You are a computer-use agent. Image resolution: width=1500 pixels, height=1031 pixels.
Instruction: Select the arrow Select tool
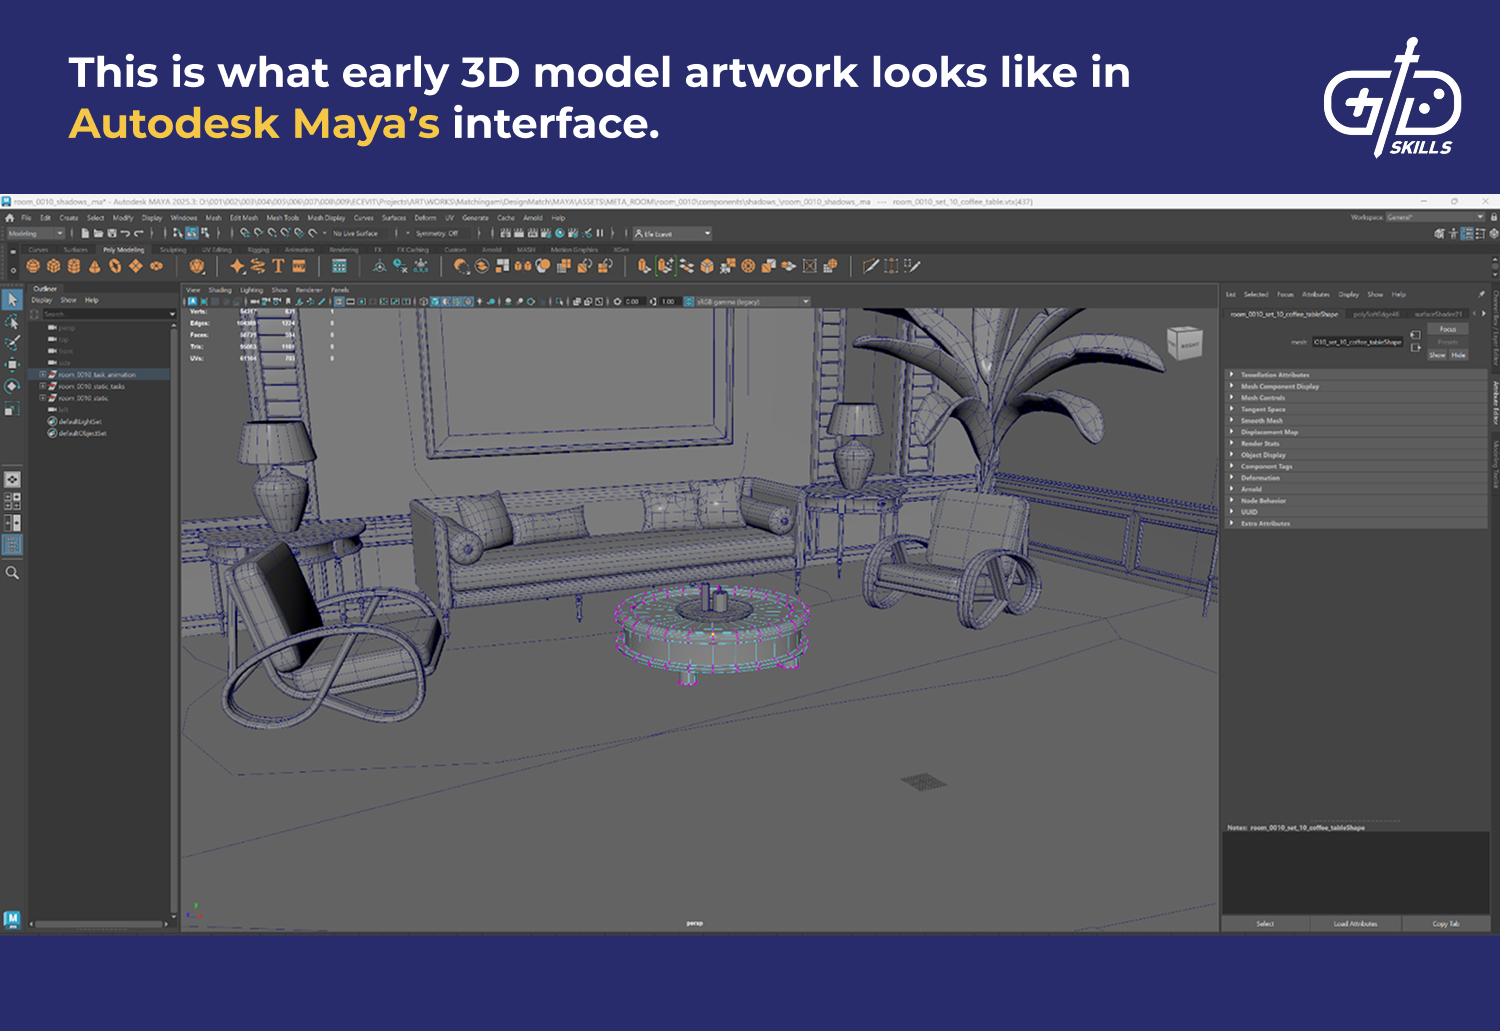tap(12, 300)
